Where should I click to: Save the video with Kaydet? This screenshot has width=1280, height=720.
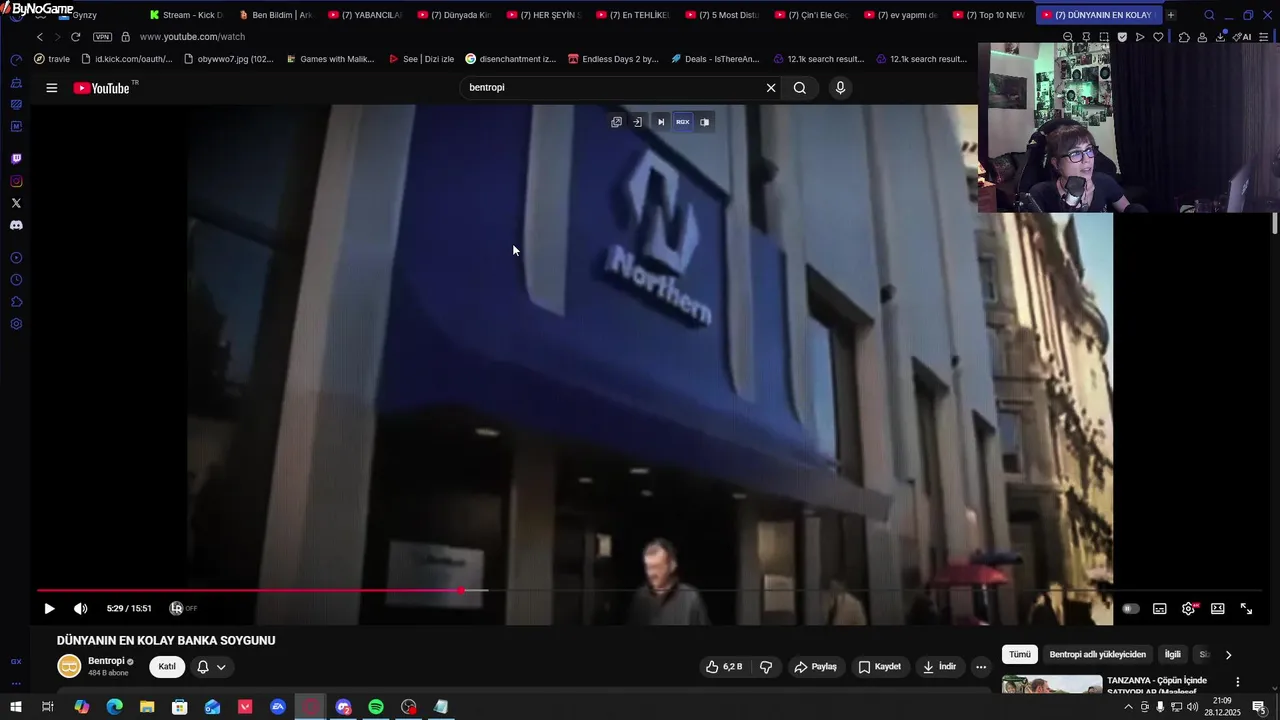point(880,667)
